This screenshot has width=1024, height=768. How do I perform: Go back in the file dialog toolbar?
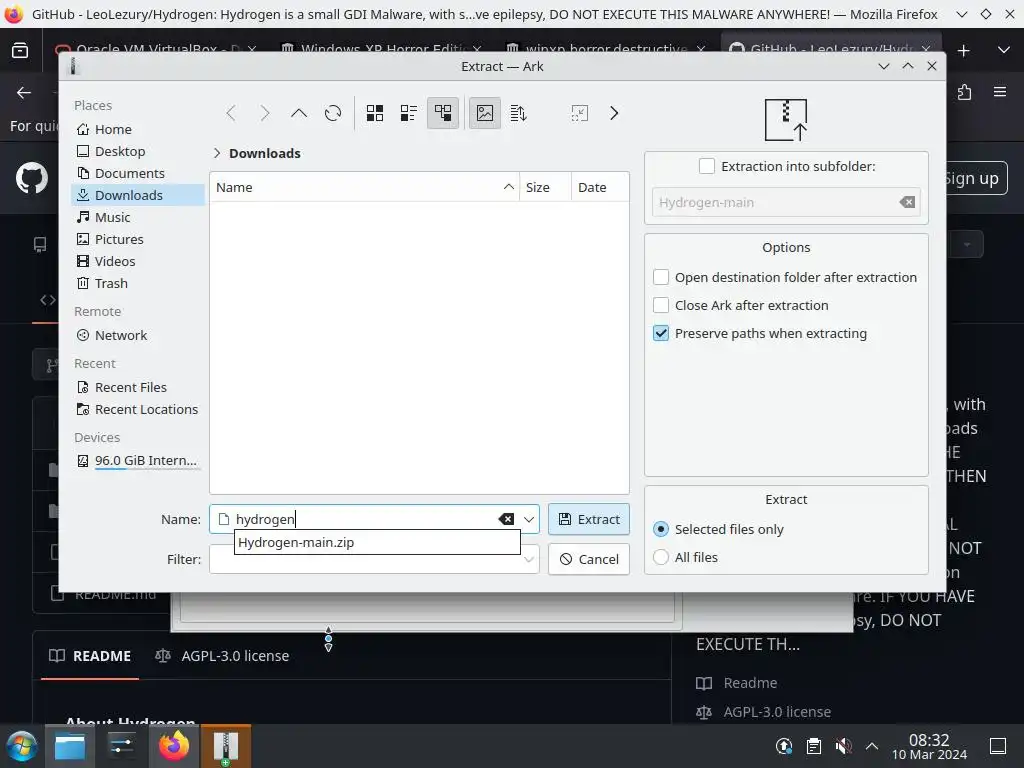(231, 113)
